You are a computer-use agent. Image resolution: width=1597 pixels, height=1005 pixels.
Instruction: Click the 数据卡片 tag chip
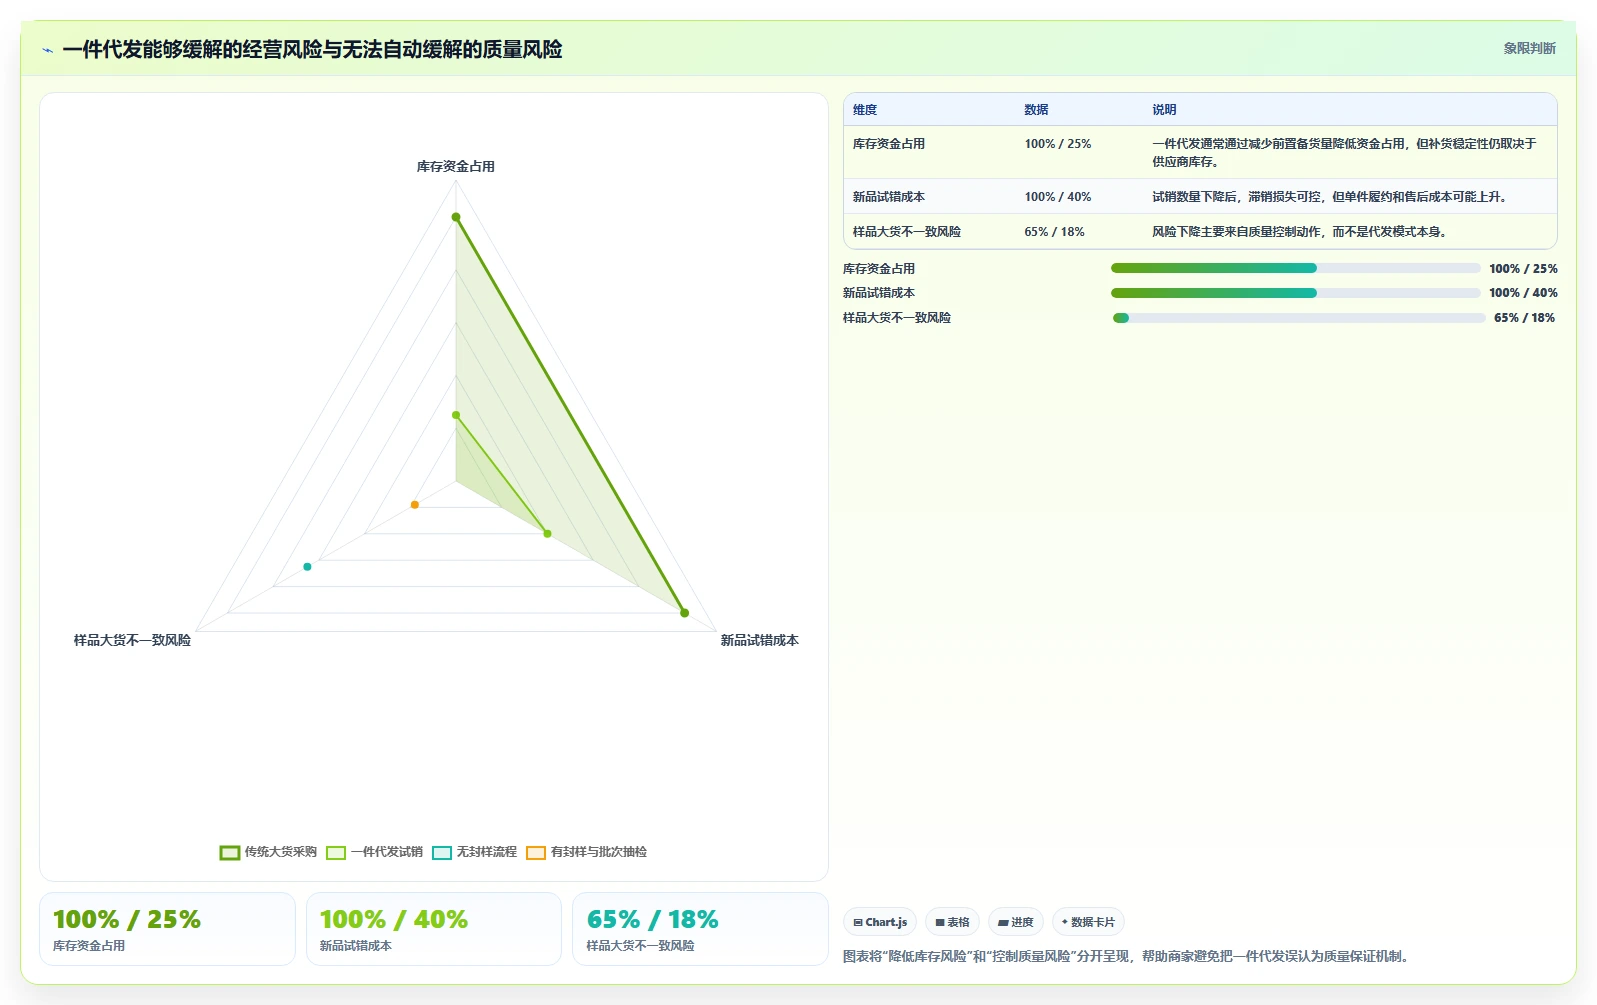pos(1088,922)
